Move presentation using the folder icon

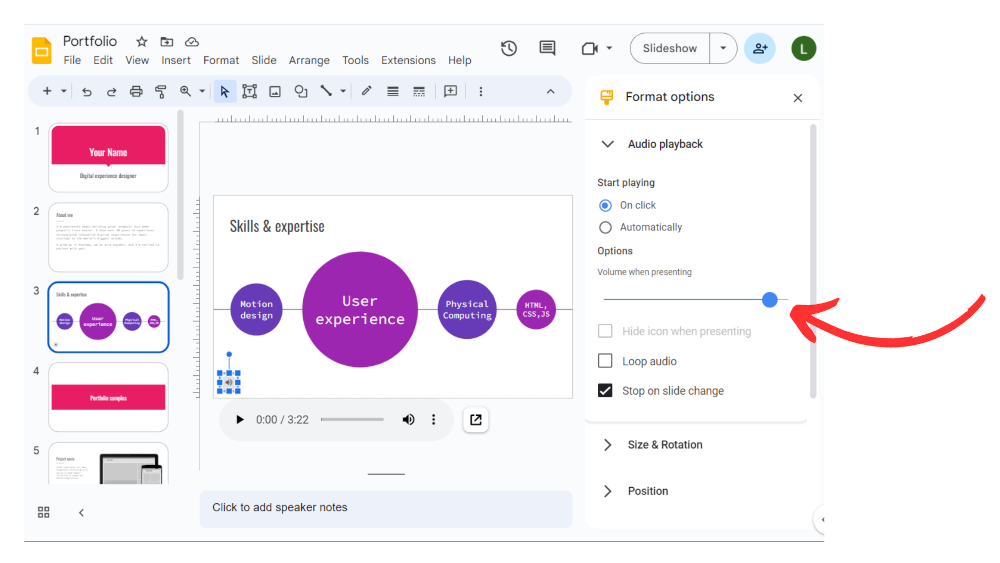pyautogui.click(x=166, y=41)
